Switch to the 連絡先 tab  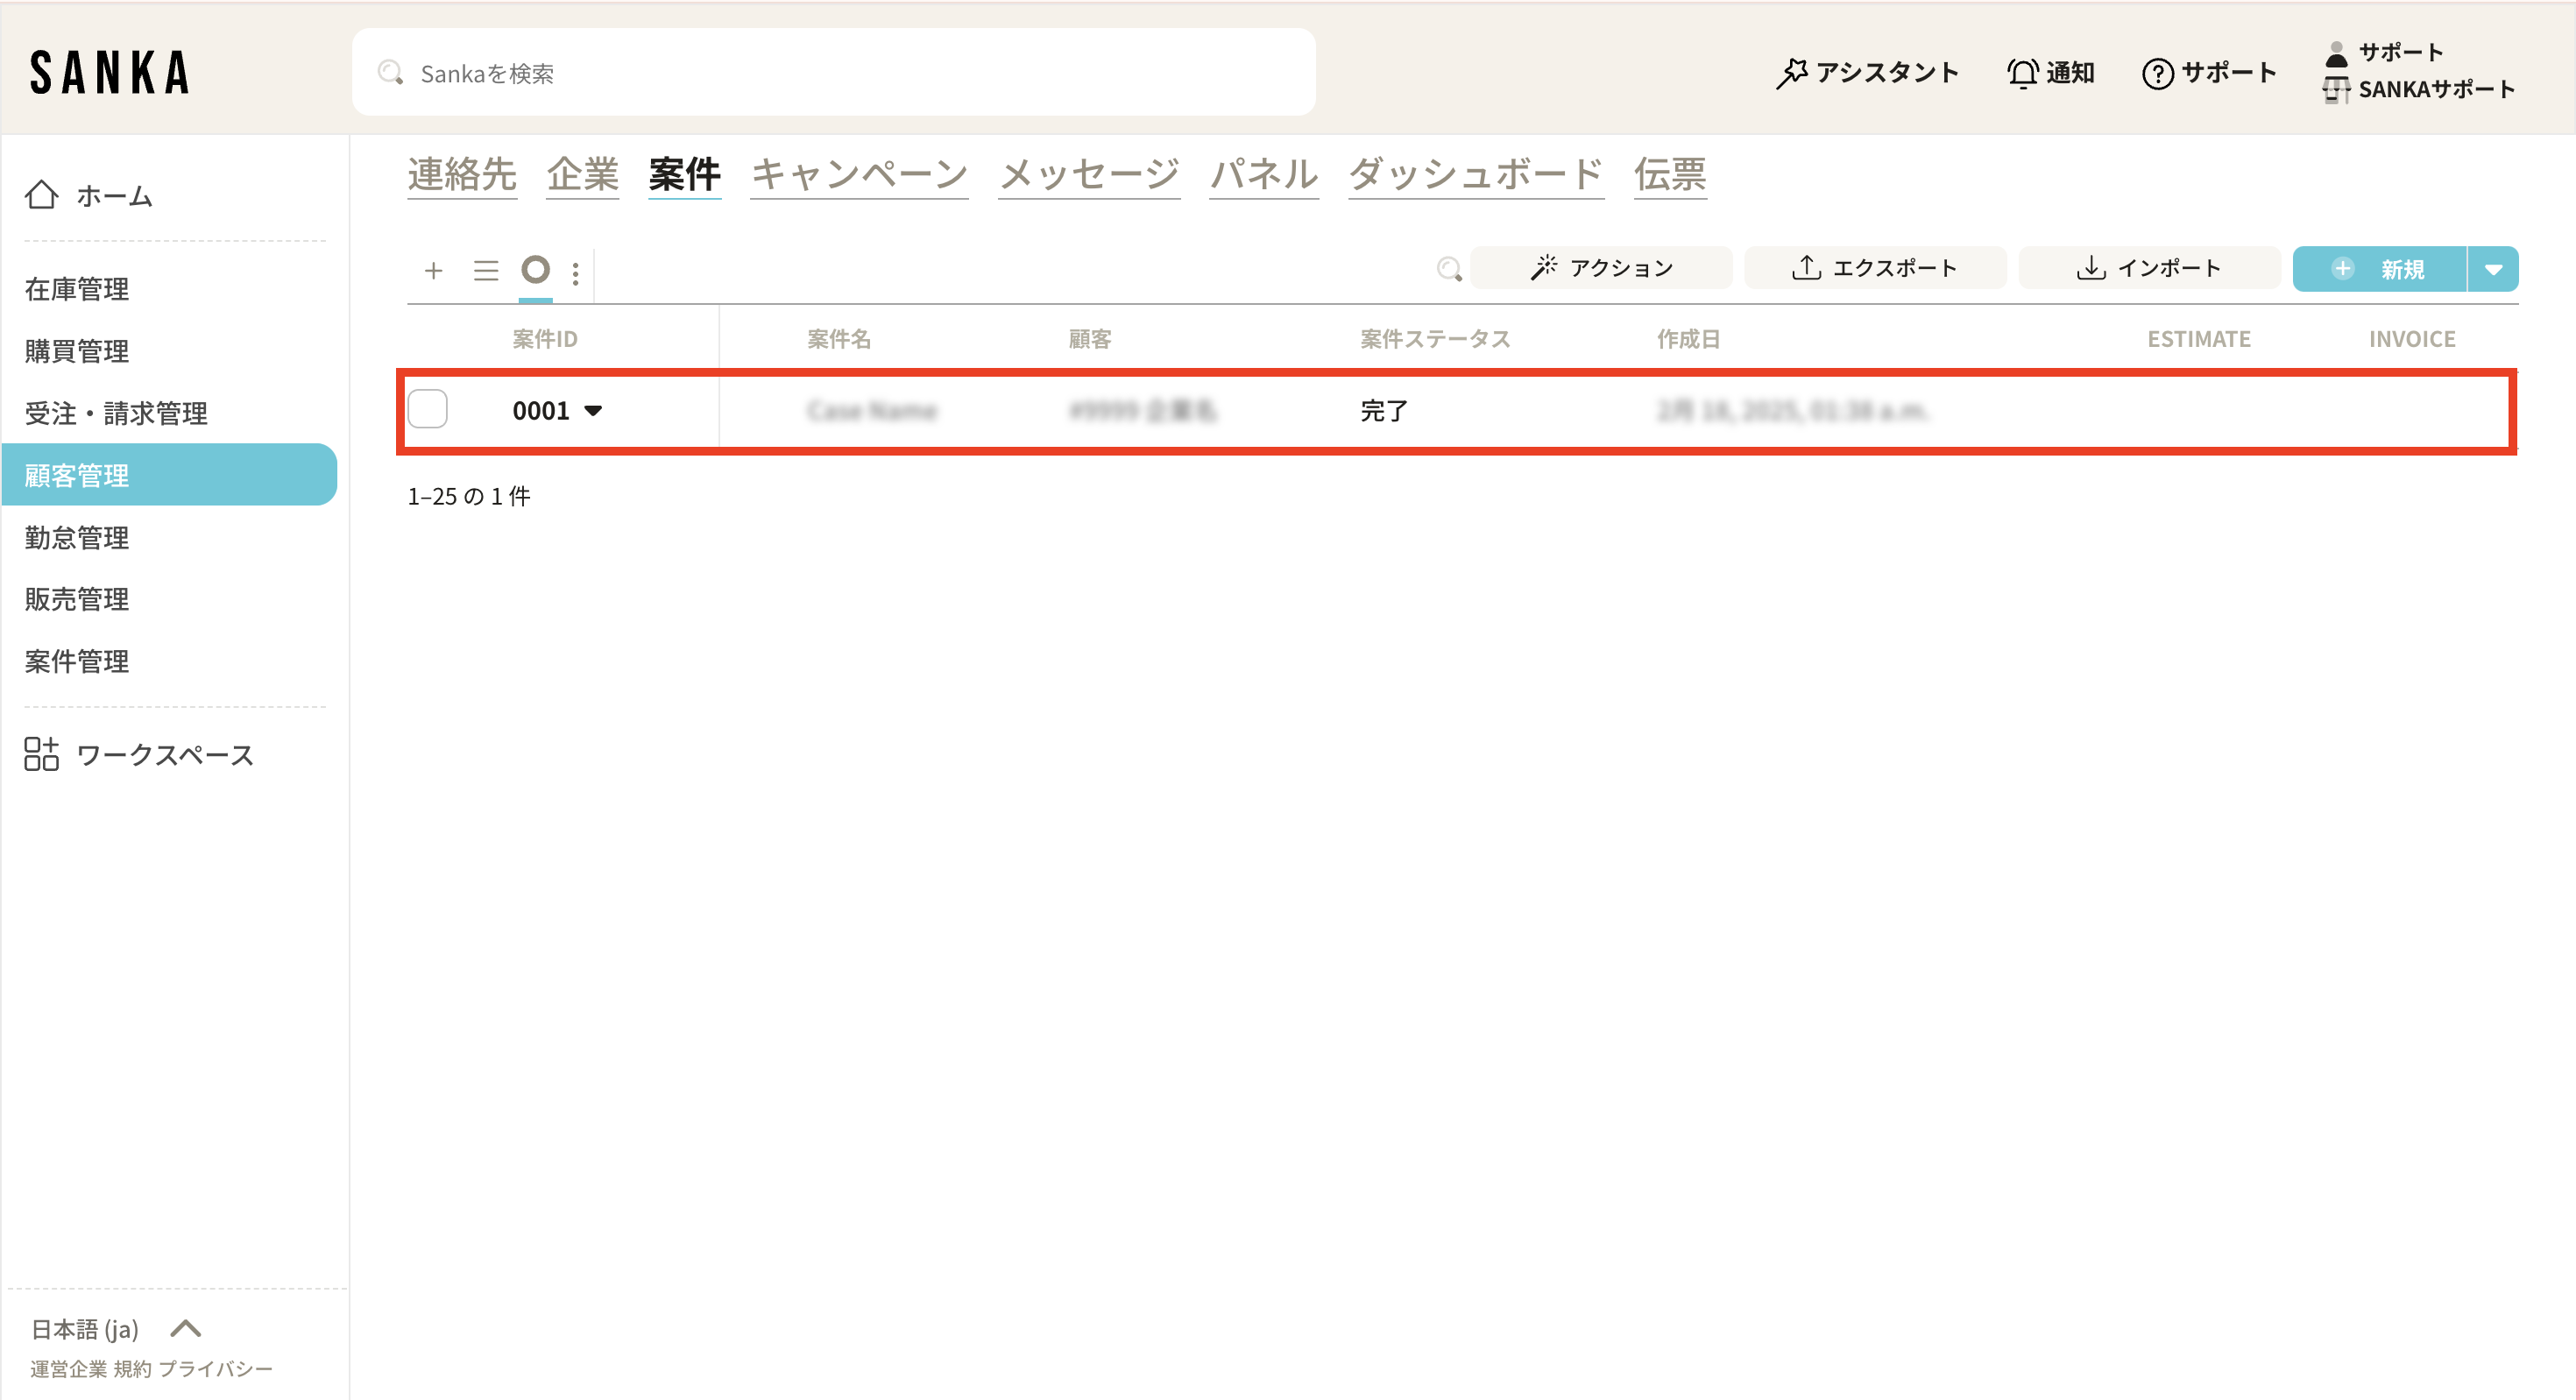coord(462,175)
